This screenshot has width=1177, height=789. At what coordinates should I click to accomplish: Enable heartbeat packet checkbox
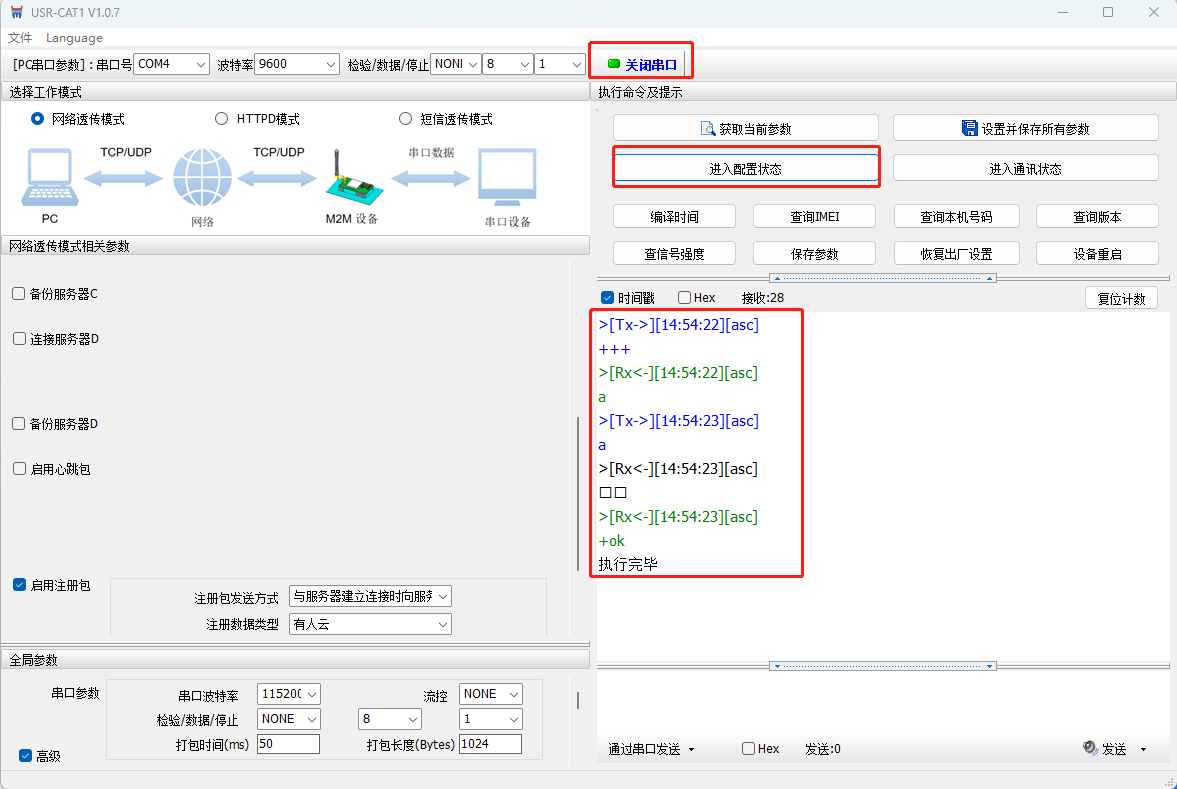tap(19, 469)
